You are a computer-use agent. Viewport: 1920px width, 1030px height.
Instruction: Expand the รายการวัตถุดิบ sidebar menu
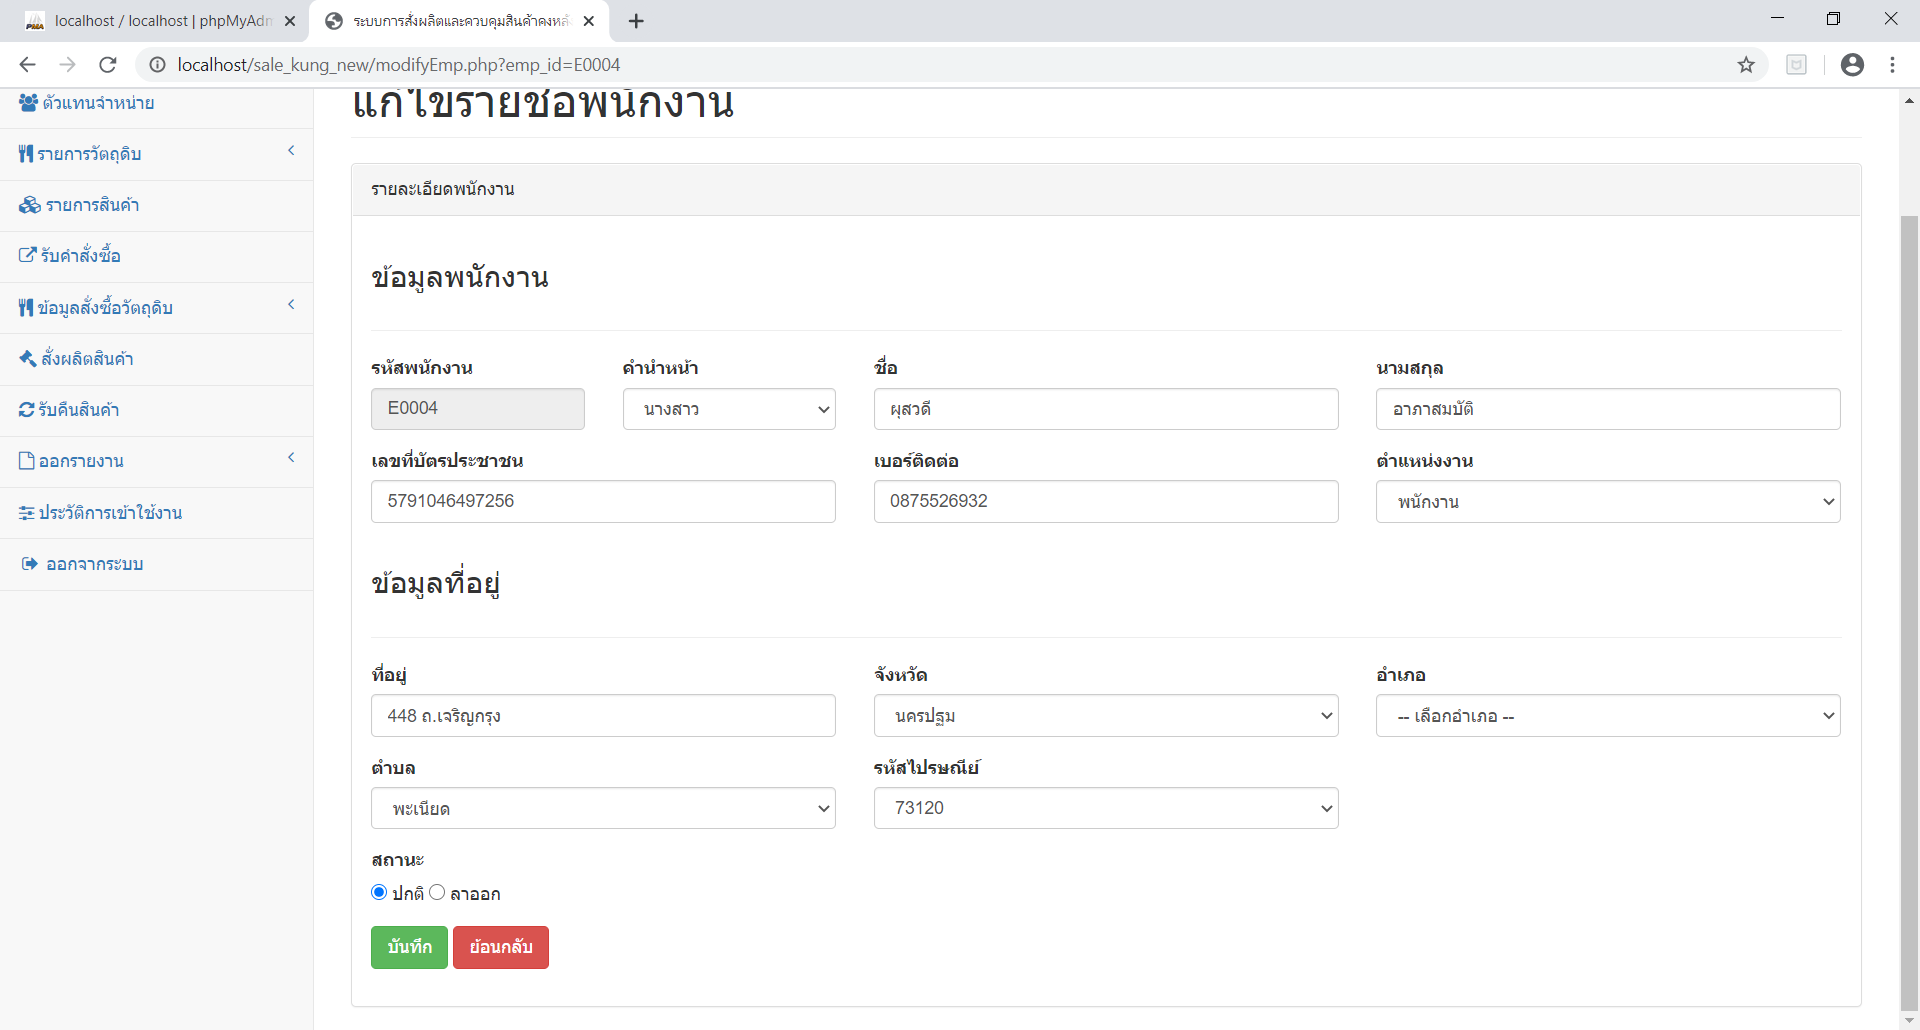coord(156,154)
